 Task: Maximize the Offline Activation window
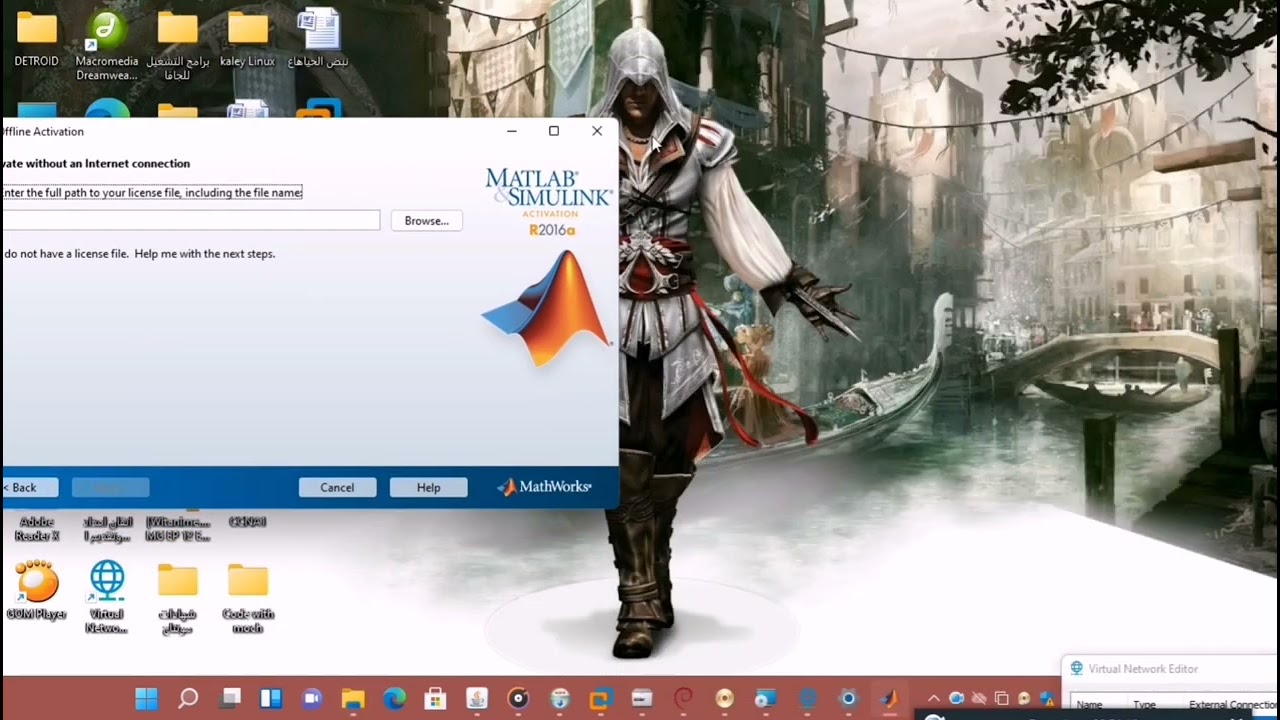554,131
